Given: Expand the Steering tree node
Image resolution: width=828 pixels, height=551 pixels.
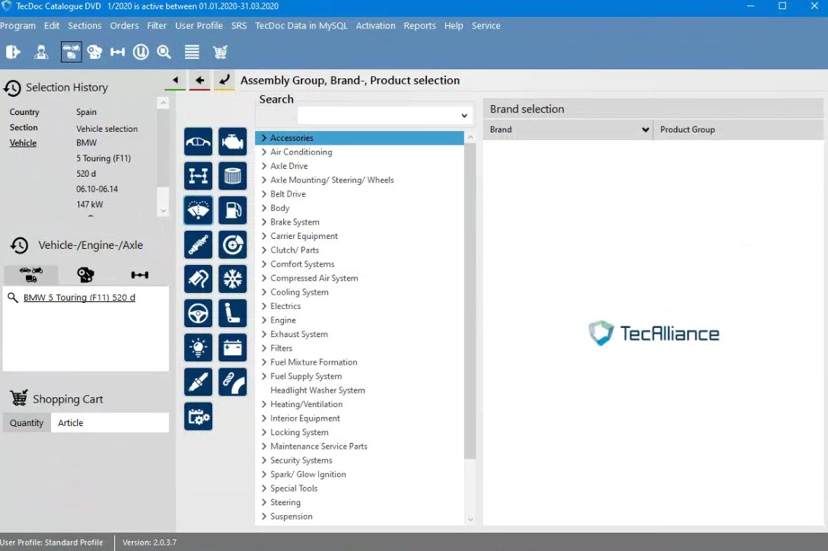Looking at the screenshot, I should pyautogui.click(x=264, y=502).
